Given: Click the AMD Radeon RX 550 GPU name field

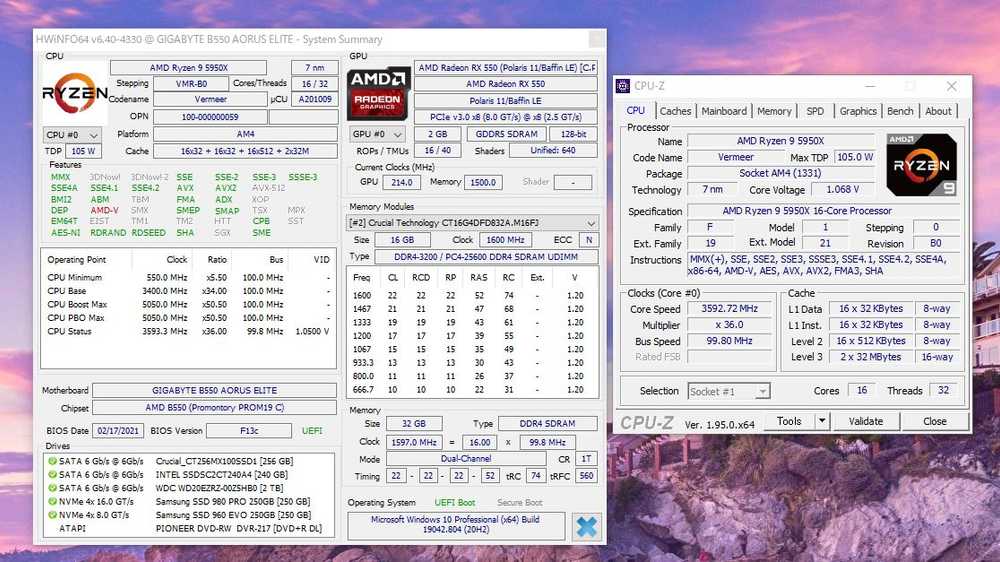Looking at the screenshot, I should pos(506,84).
